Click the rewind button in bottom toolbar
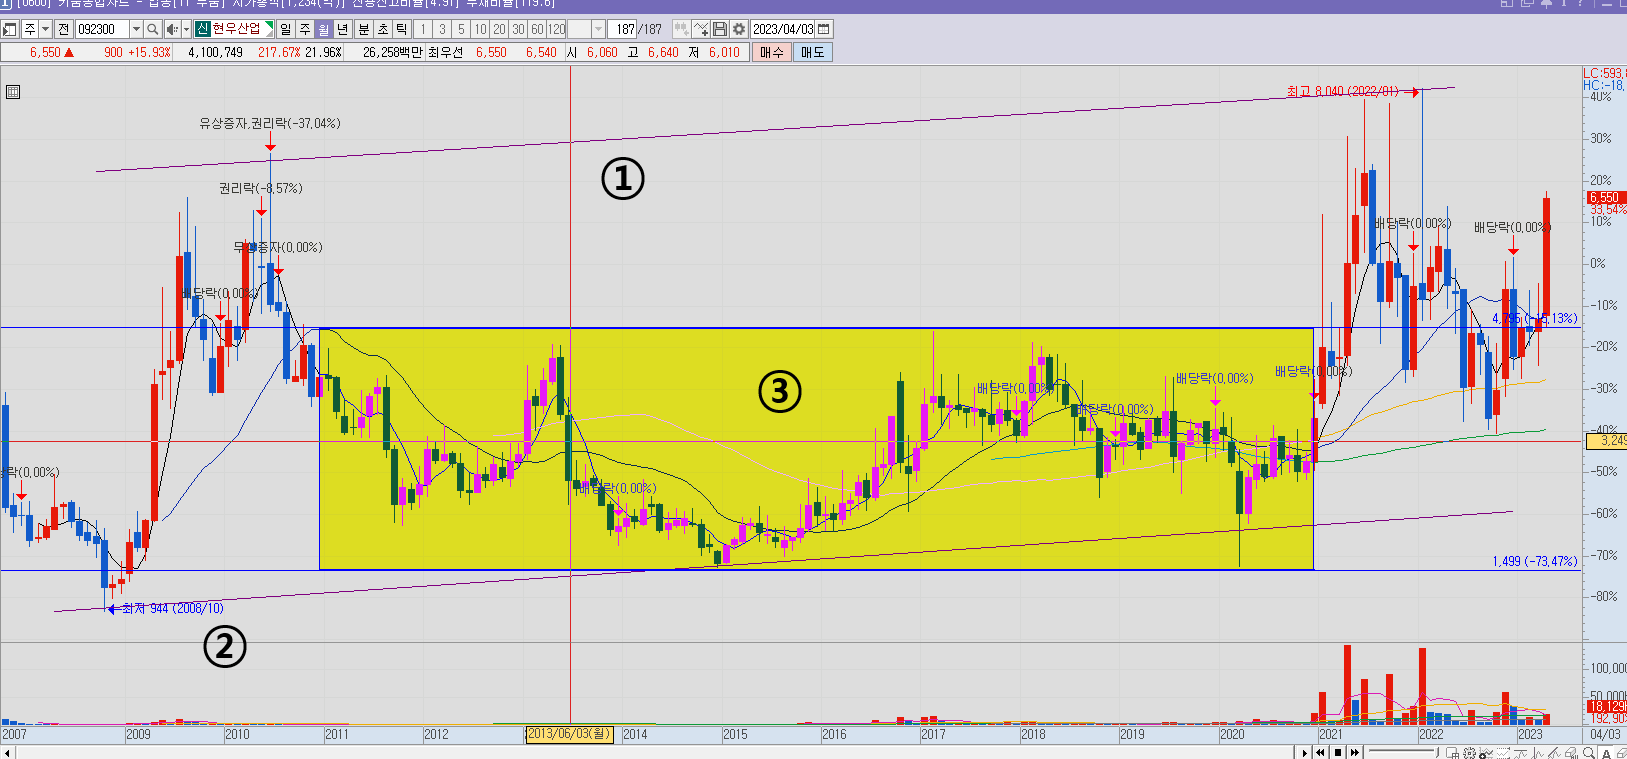Screen dimensions: 1627x759 click(1320, 752)
